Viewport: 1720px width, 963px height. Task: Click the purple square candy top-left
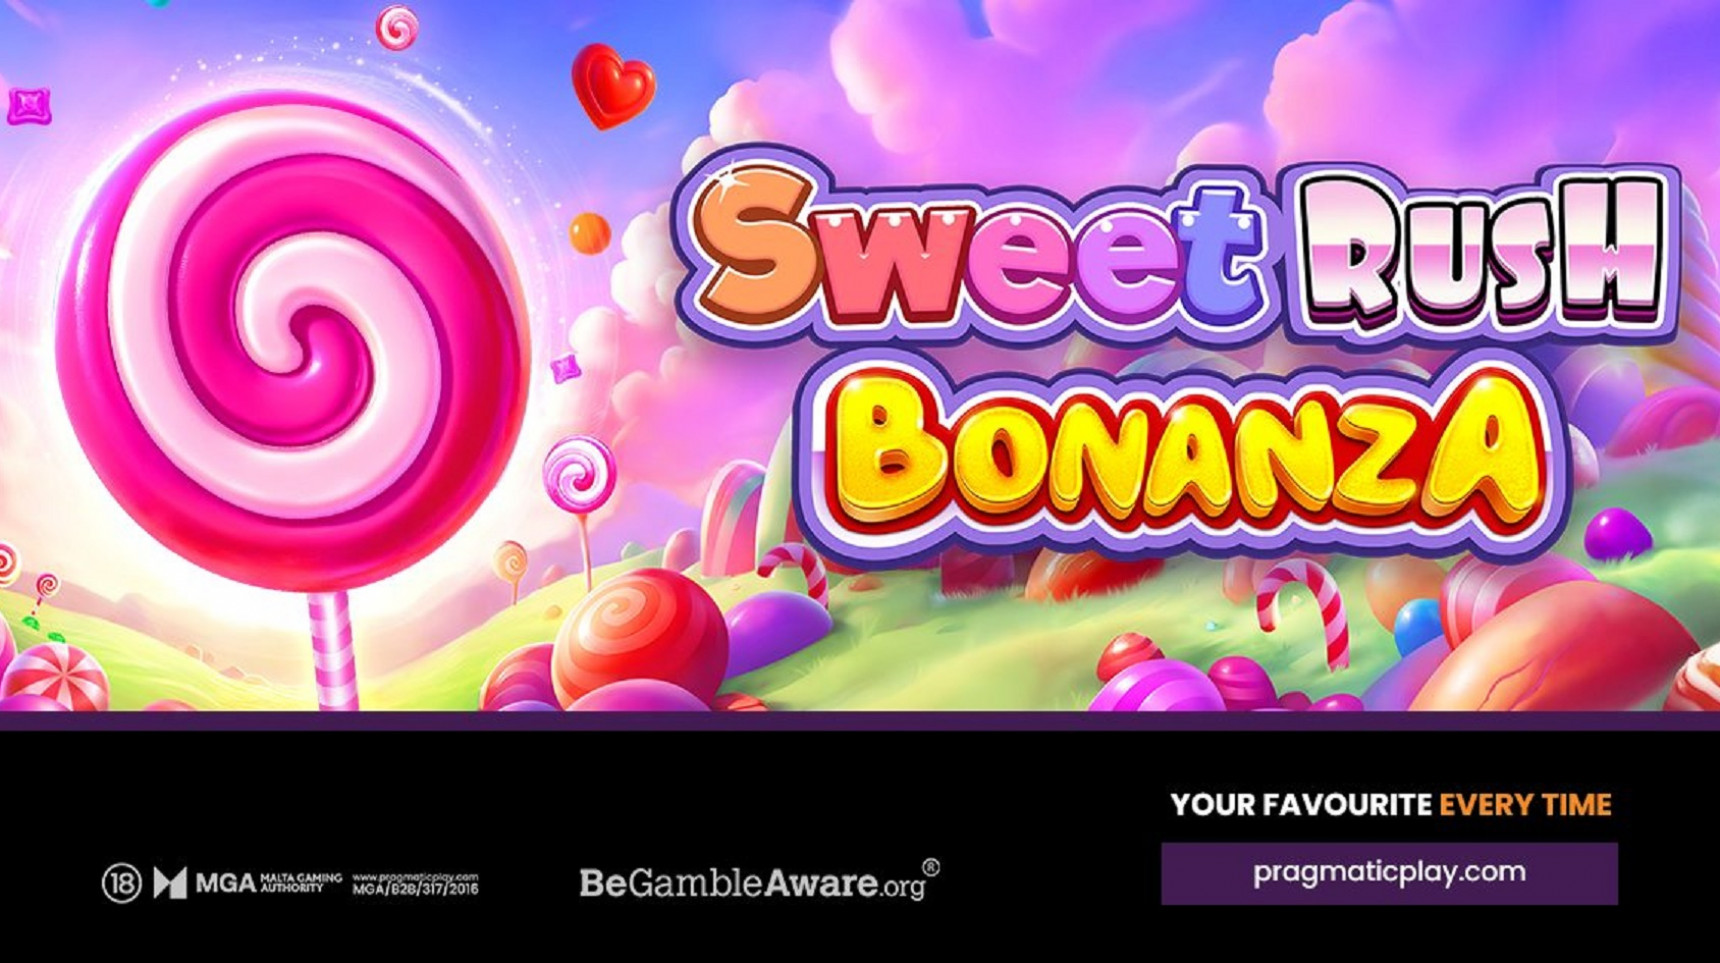(x=29, y=105)
